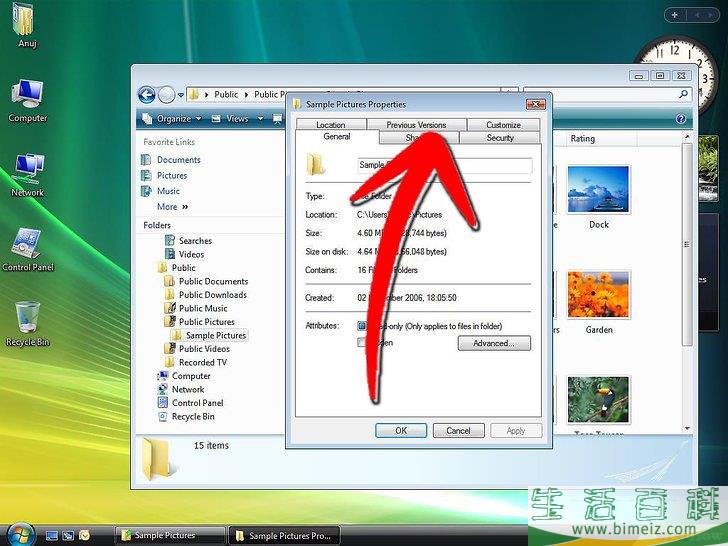Click Cancel in Properties dialog
This screenshot has height=546, width=728.
[x=459, y=430]
